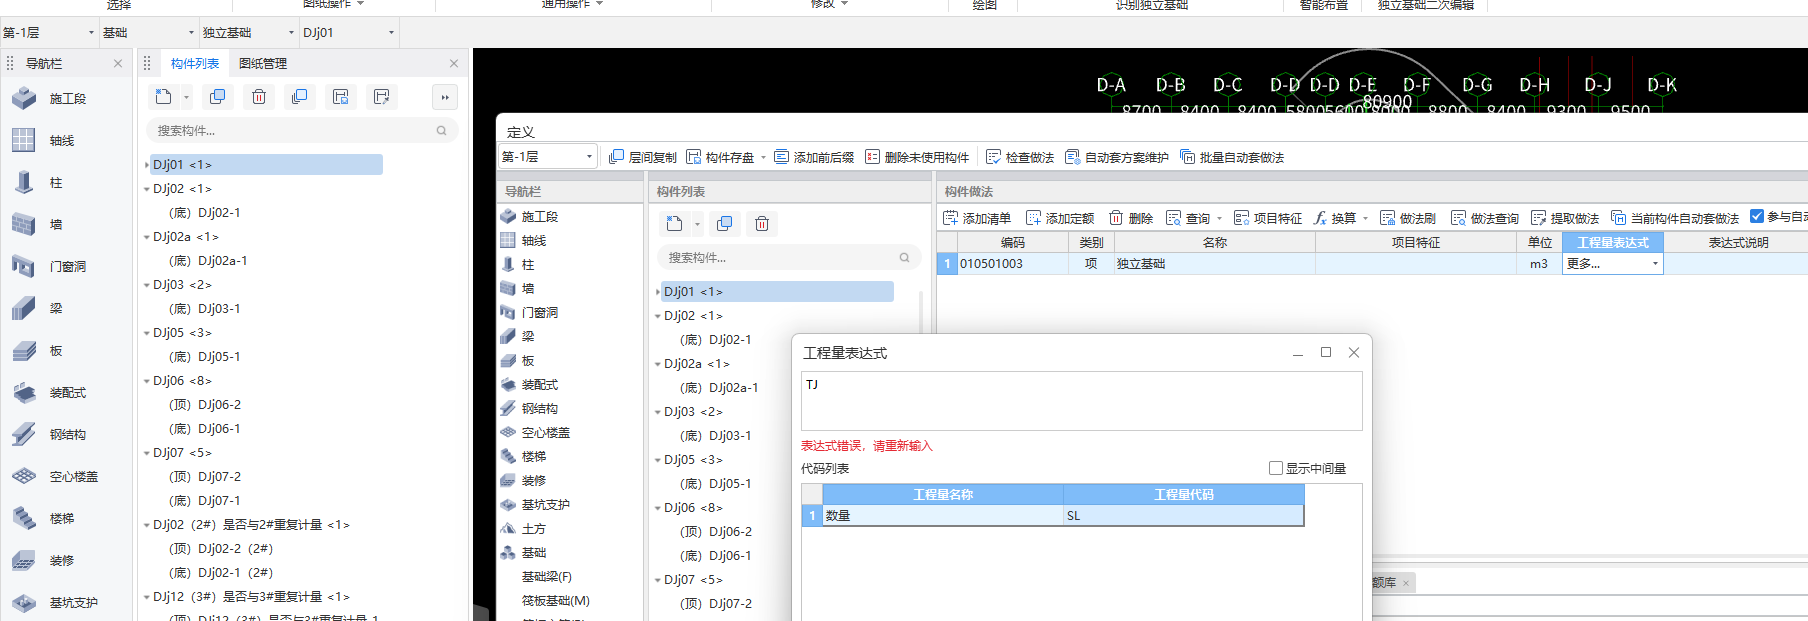The height and width of the screenshot is (621, 1808).
Task: Collapse DJj06 <8> in the main component tree
Action: click(147, 381)
